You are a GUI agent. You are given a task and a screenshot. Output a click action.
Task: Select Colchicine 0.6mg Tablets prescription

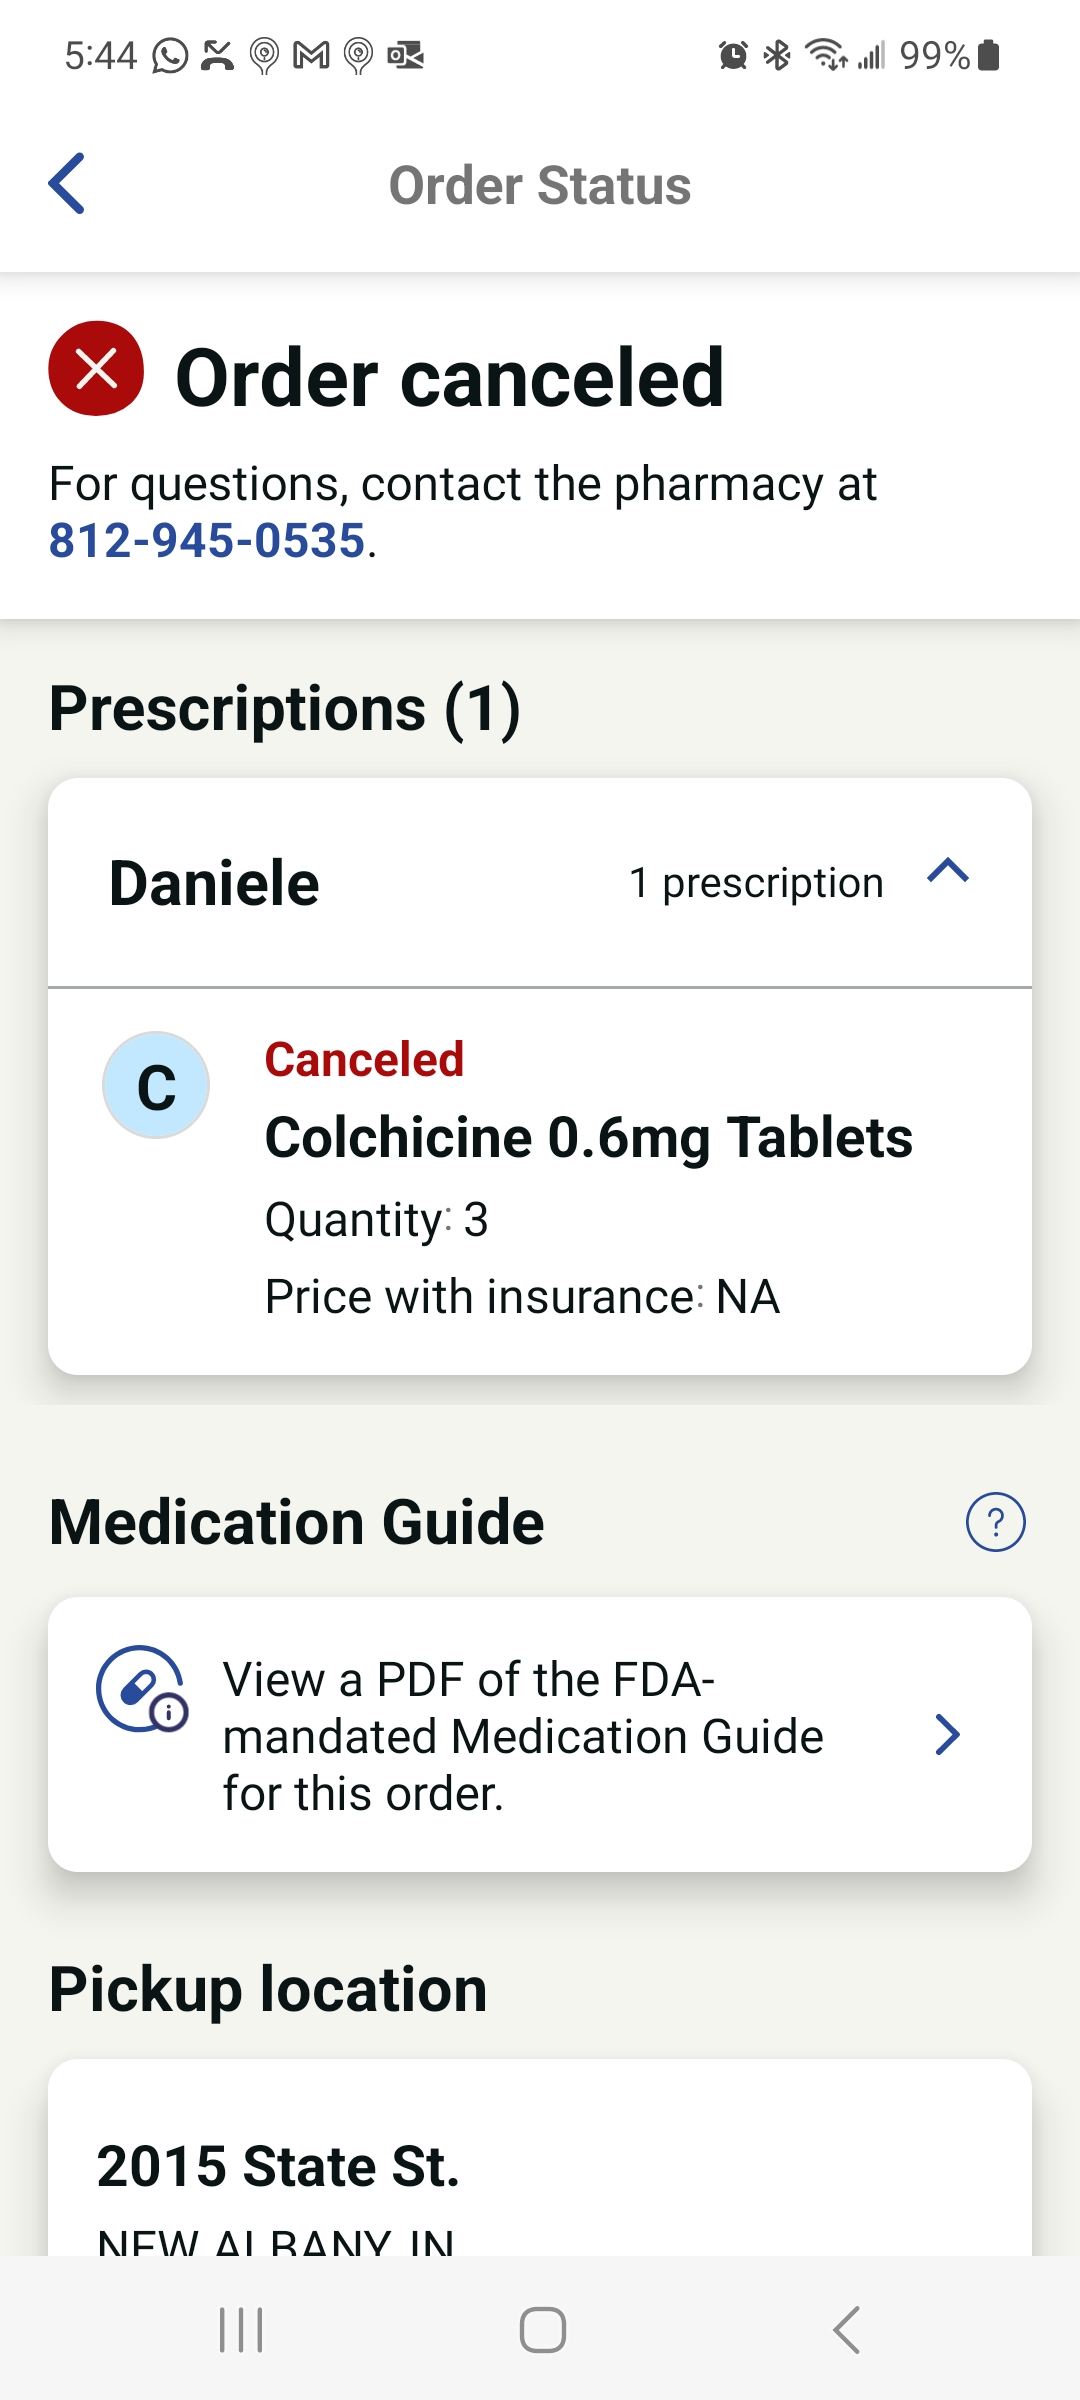point(588,1138)
